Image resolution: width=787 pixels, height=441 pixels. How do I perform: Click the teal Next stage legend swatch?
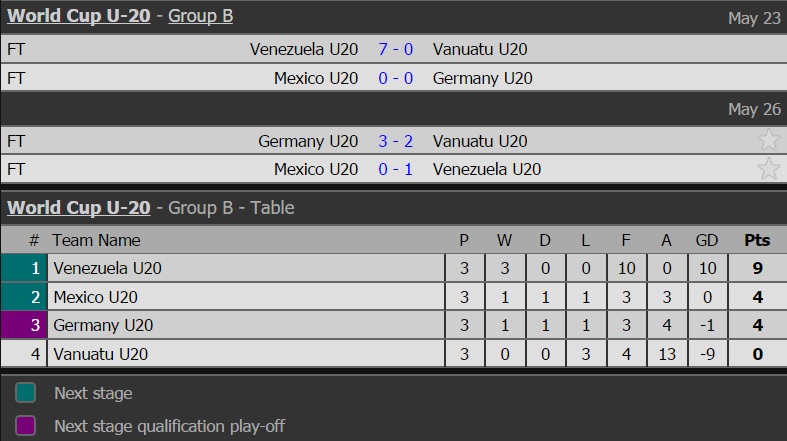[26, 393]
